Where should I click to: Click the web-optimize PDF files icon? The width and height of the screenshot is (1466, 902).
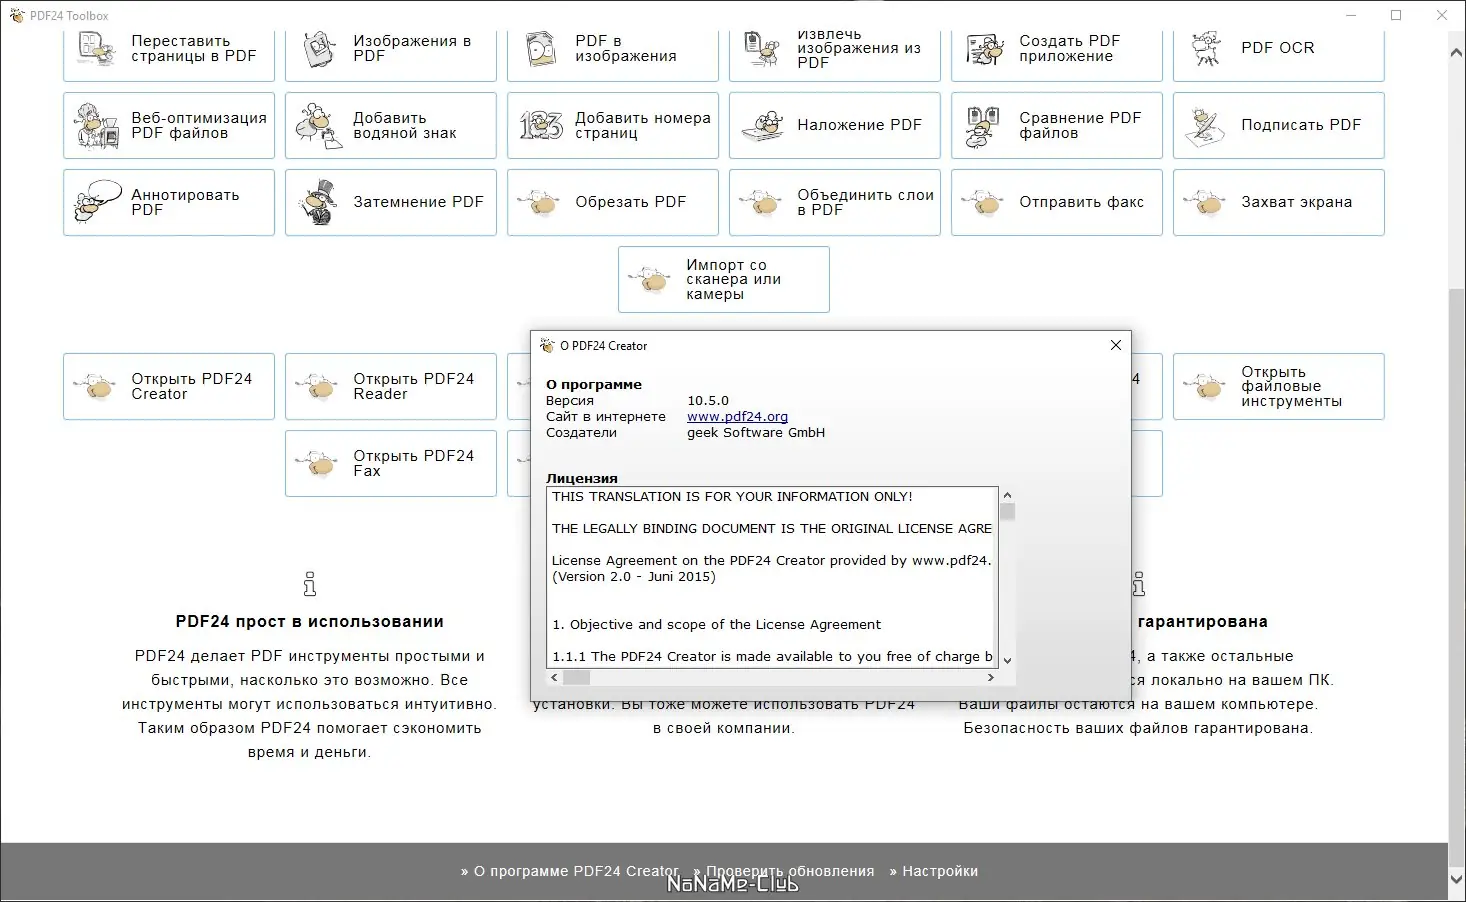click(x=97, y=126)
